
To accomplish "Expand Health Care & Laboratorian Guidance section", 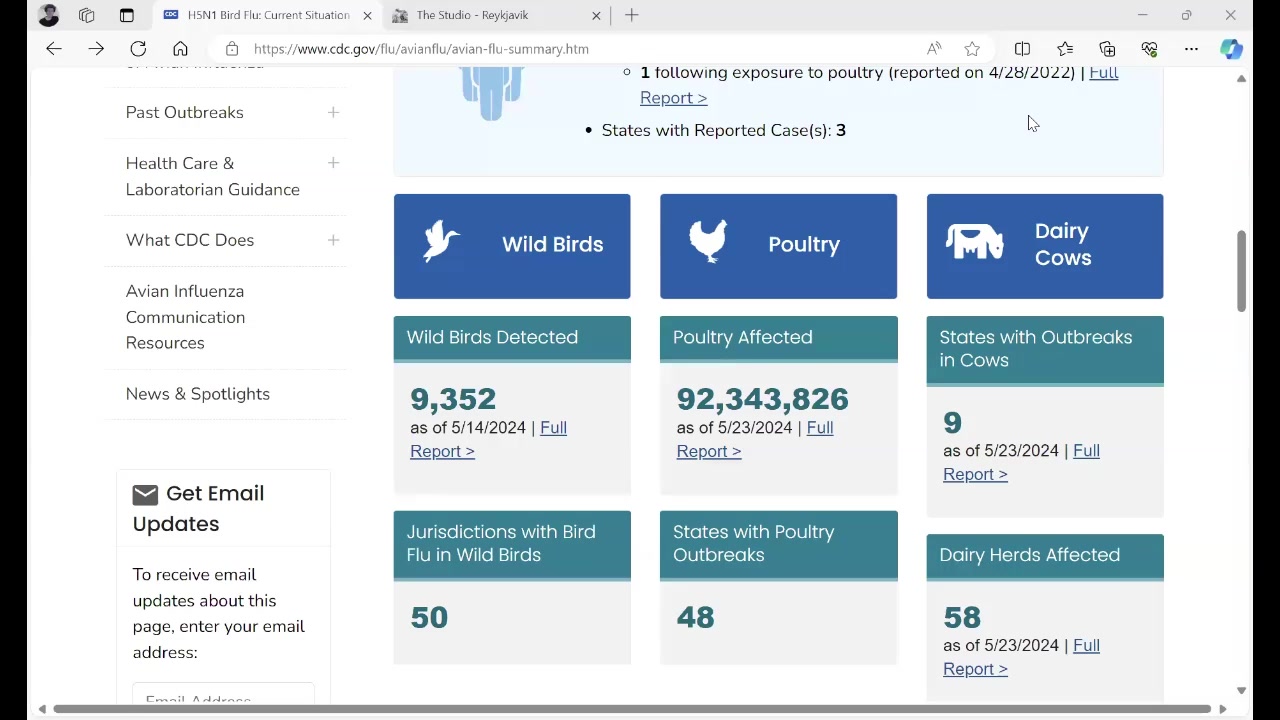I will coord(333,163).
